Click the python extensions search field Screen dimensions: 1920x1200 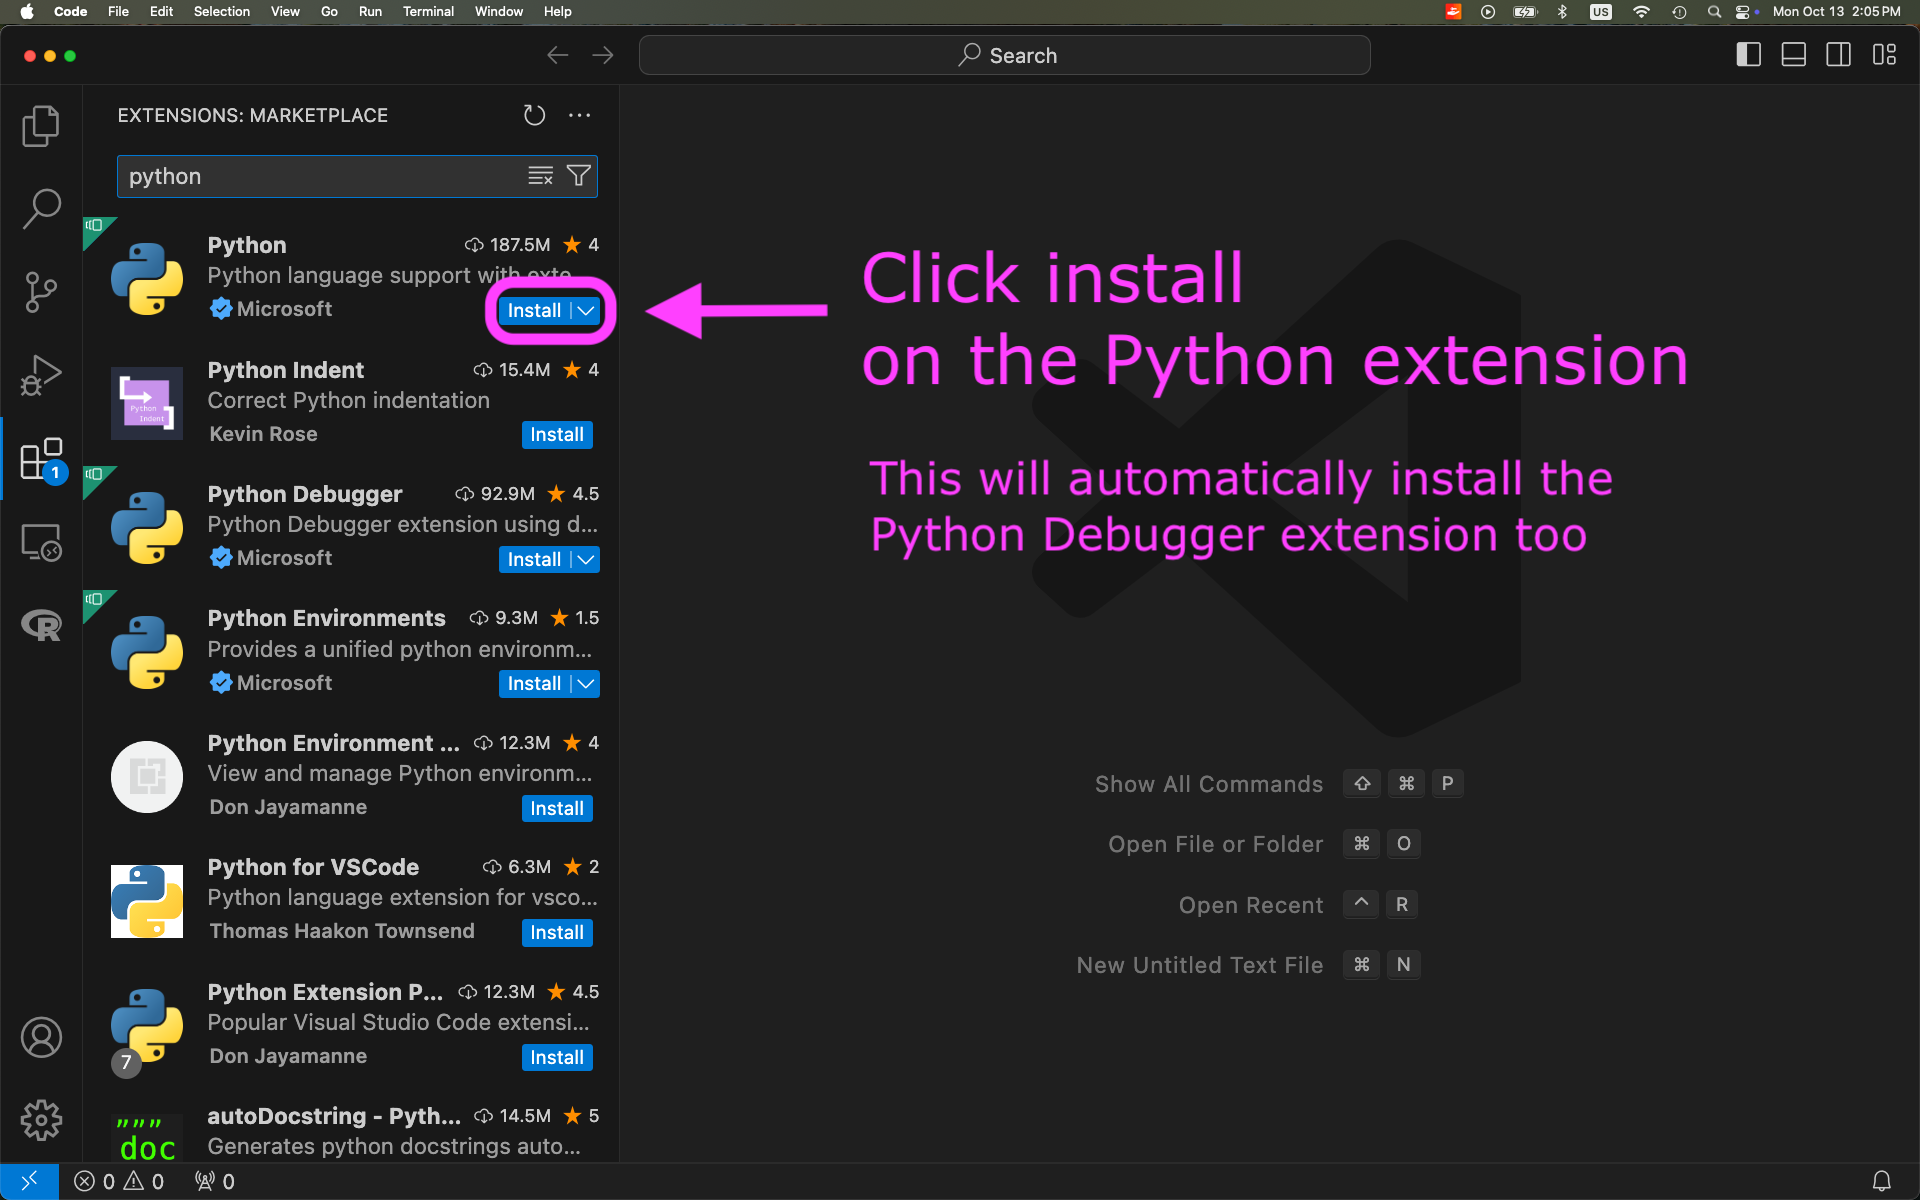pyautogui.click(x=320, y=177)
